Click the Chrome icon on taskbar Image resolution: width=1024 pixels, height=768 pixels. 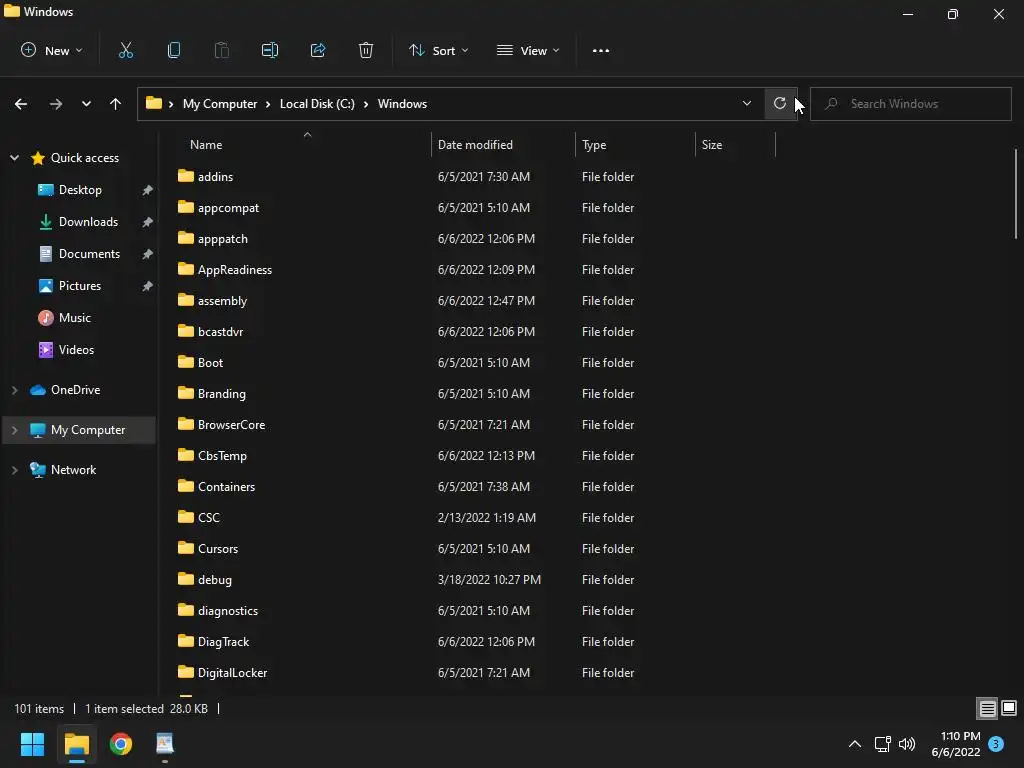click(121, 744)
